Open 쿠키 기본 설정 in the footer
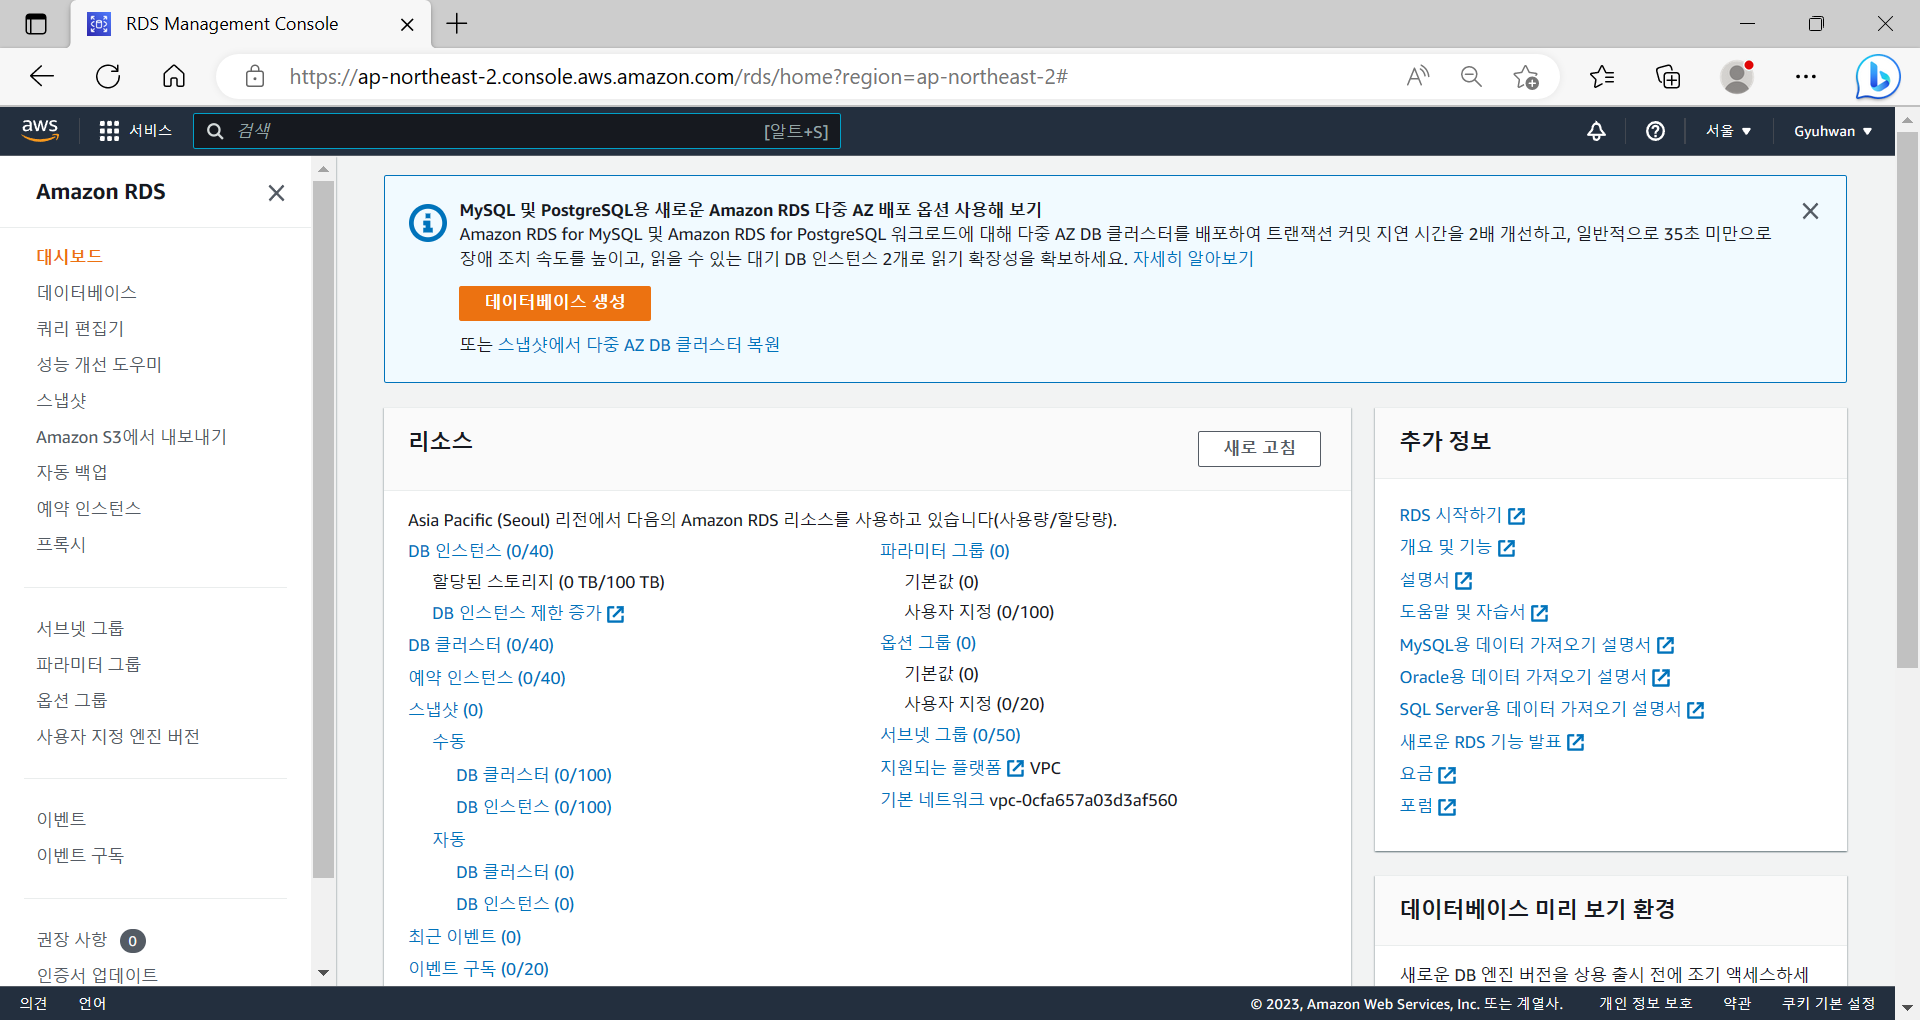 pos(1828,1003)
